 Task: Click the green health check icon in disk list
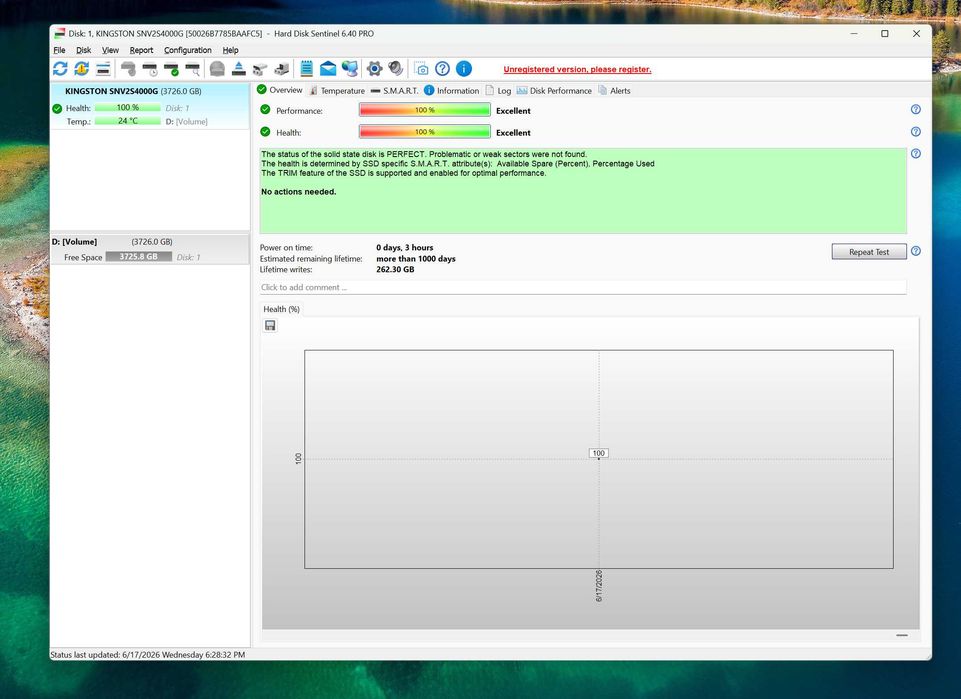(57, 108)
